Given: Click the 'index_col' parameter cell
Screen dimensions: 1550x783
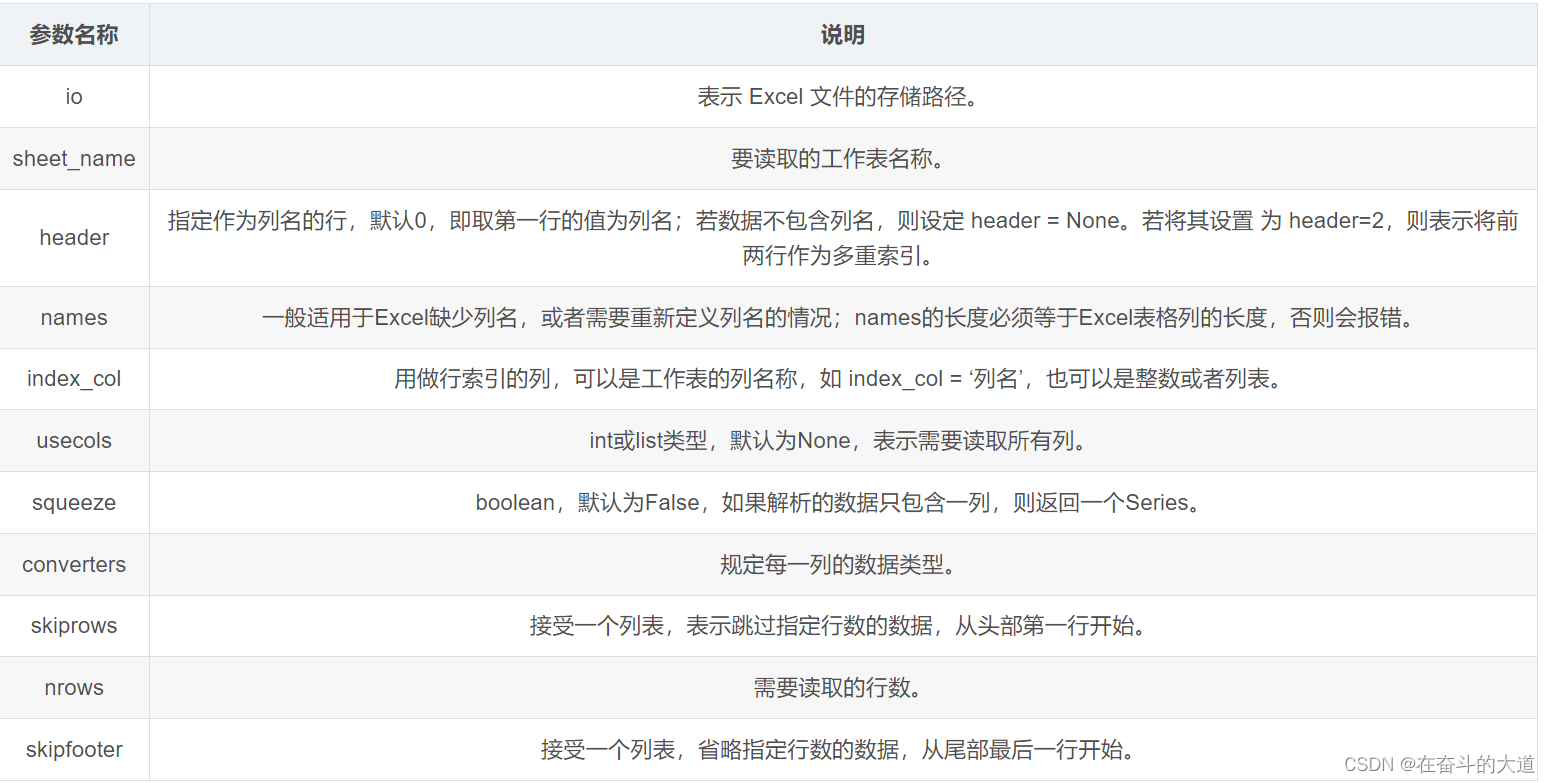Looking at the screenshot, I should 74,379.
